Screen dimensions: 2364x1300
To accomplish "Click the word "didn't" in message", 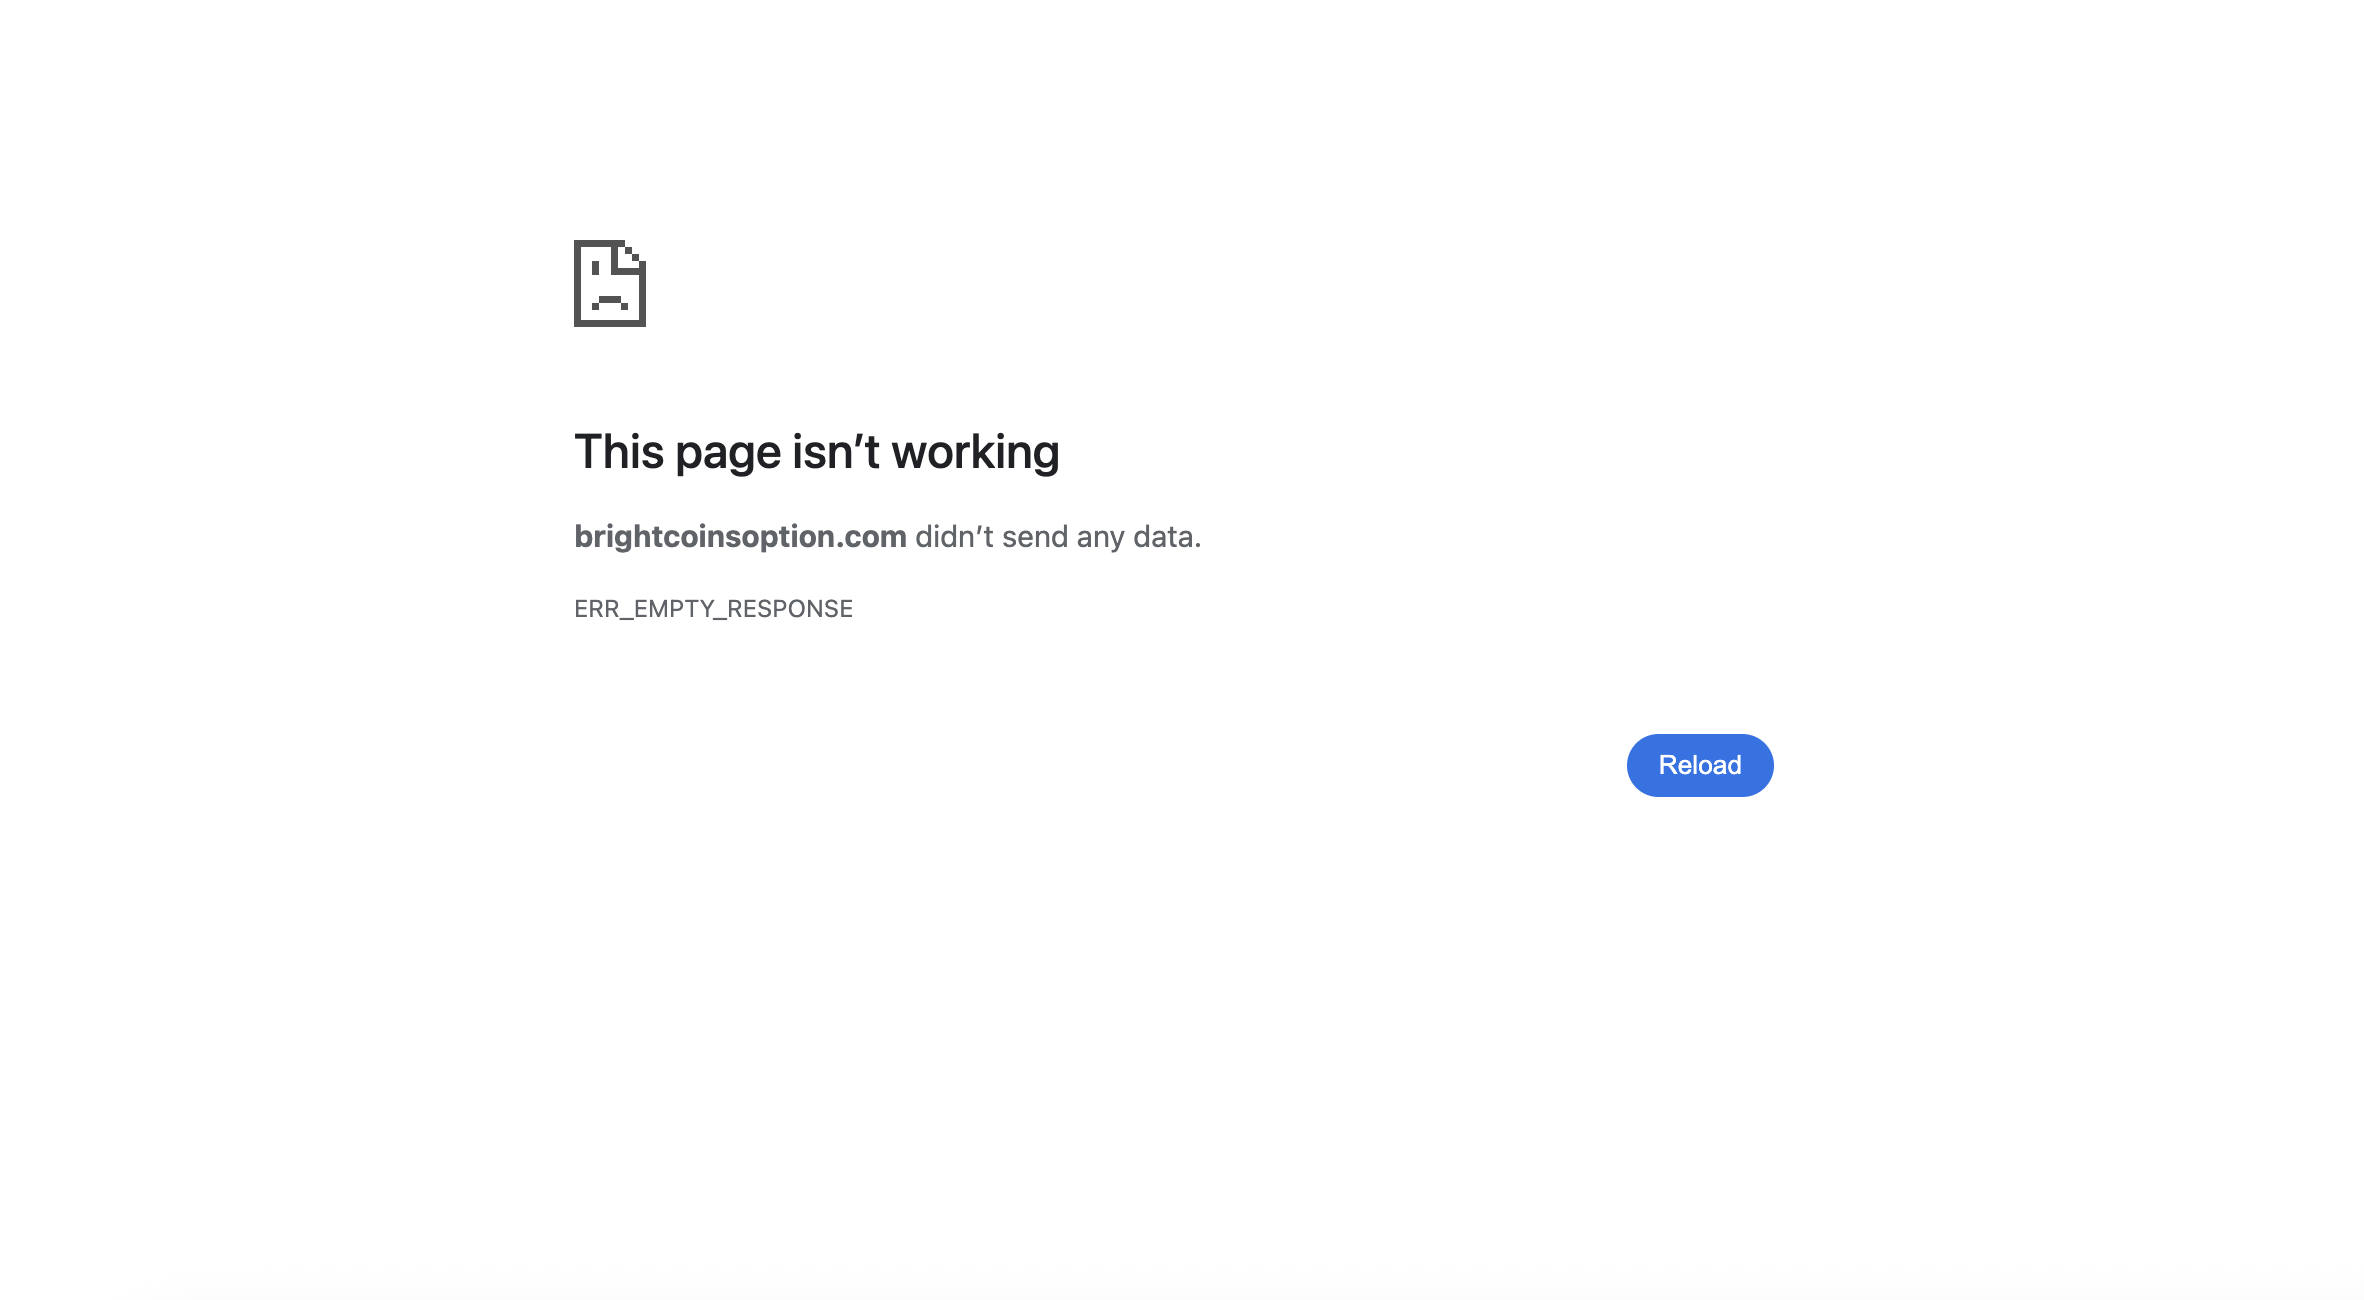I will coord(954,537).
